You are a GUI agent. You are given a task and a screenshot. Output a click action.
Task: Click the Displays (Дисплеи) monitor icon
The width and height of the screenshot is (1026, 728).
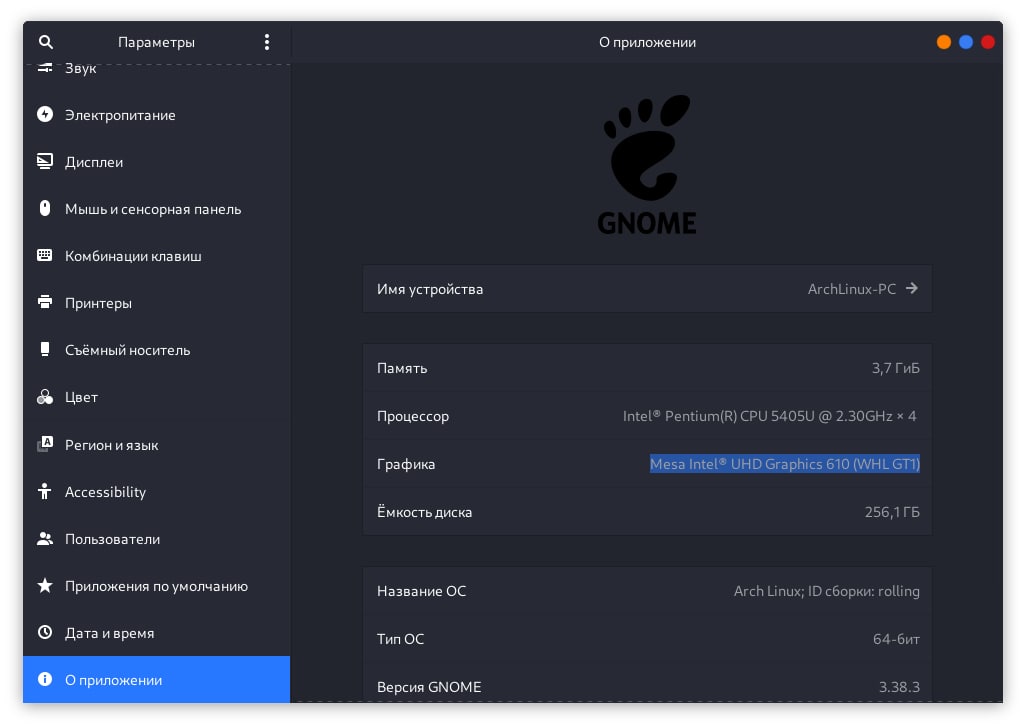[x=44, y=162]
